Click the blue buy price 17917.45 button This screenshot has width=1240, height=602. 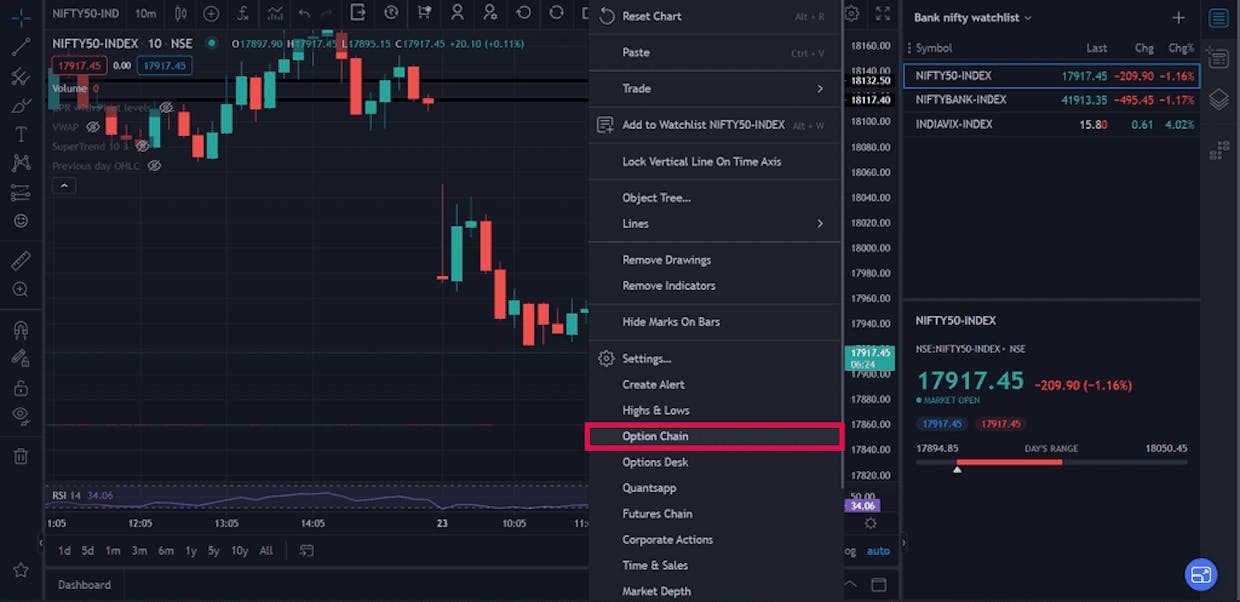tap(164, 66)
